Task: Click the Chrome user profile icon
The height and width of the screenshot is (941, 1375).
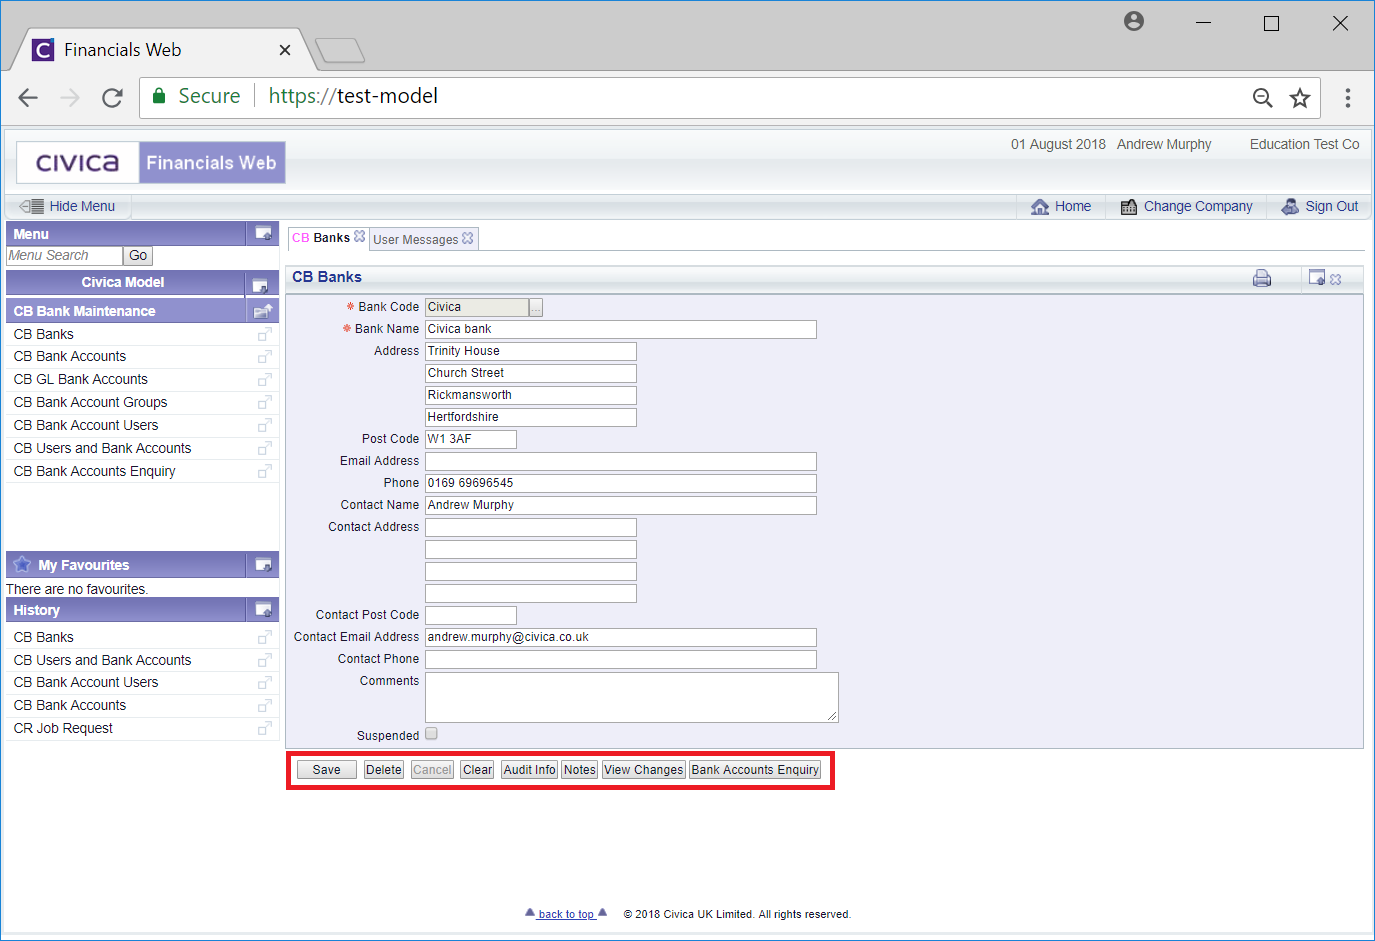Action: pyautogui.click(x=1133, y=21)
